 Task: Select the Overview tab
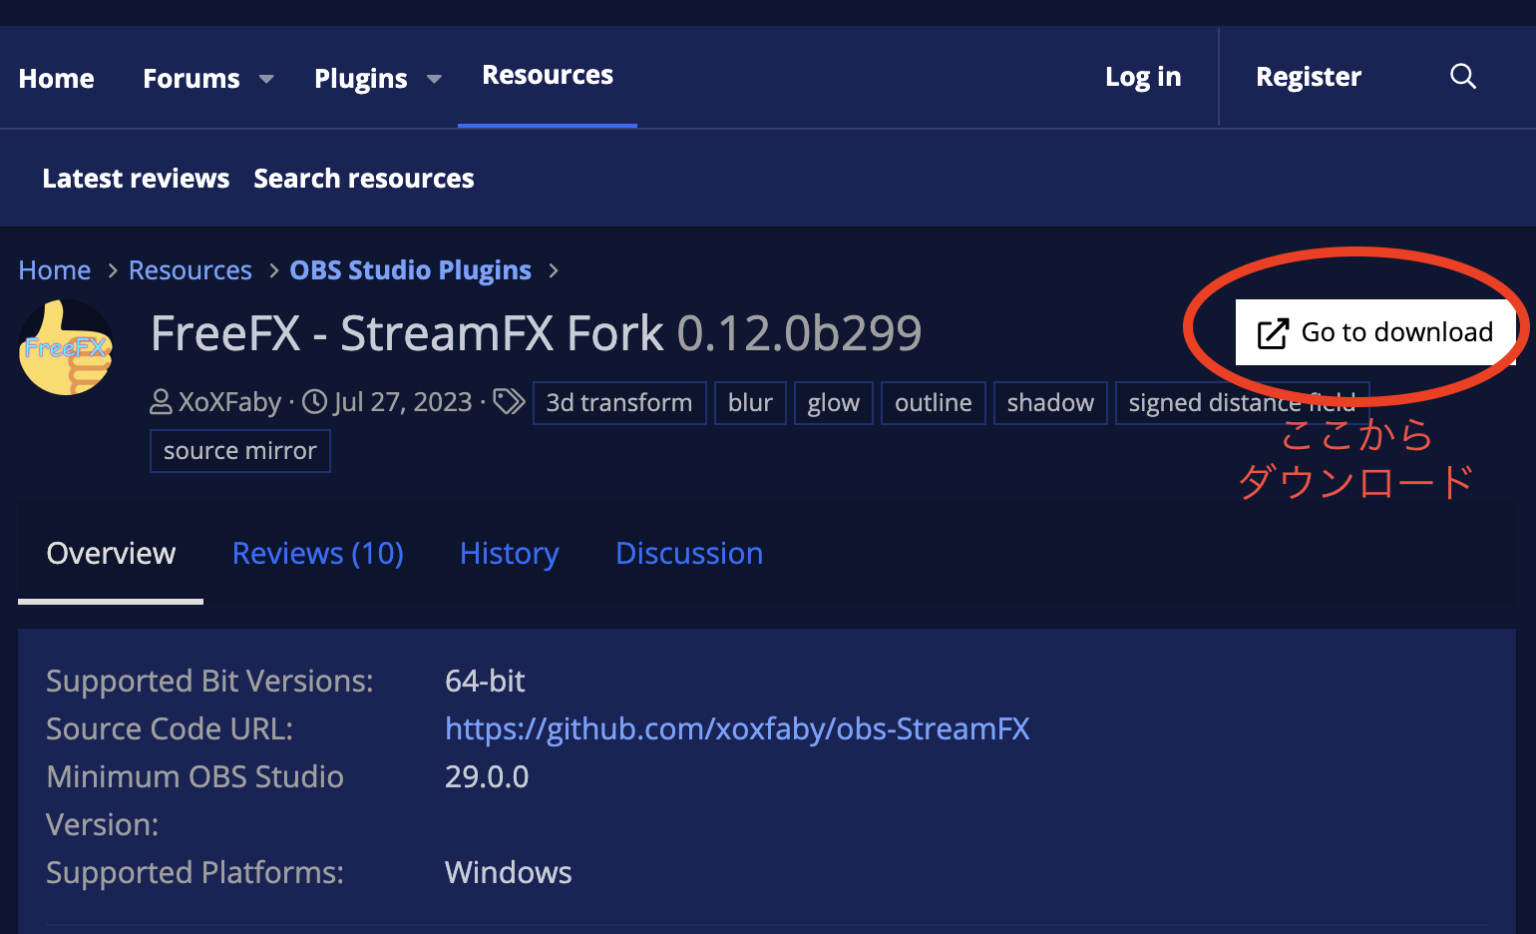111,553
